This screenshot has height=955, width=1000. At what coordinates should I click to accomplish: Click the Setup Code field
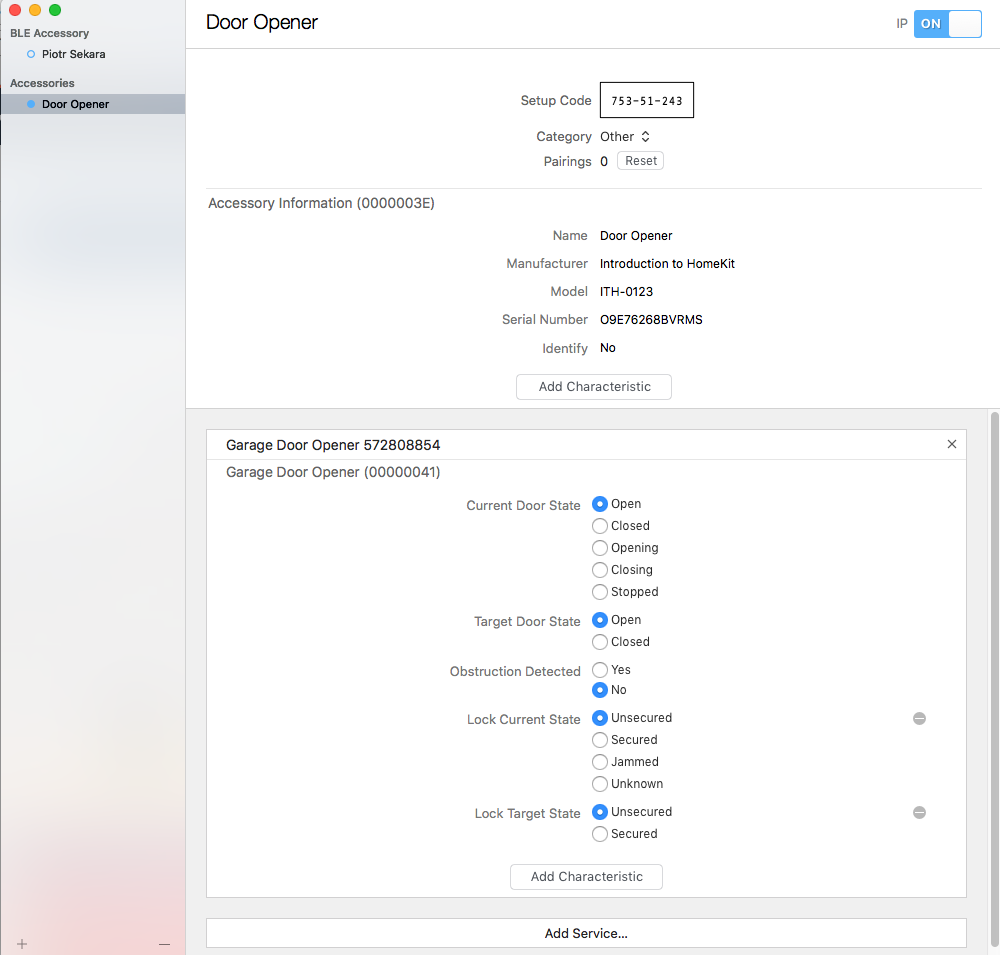click(x=647, y=101)
